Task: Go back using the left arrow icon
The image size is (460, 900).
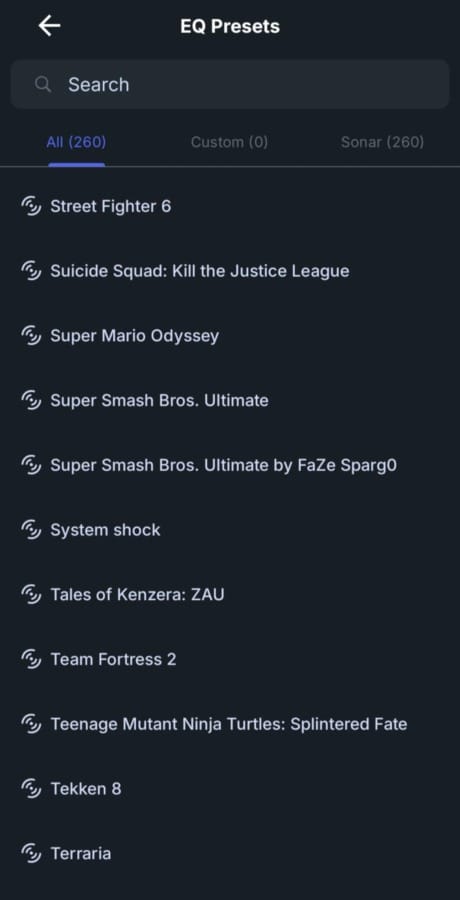Action: 49,26
